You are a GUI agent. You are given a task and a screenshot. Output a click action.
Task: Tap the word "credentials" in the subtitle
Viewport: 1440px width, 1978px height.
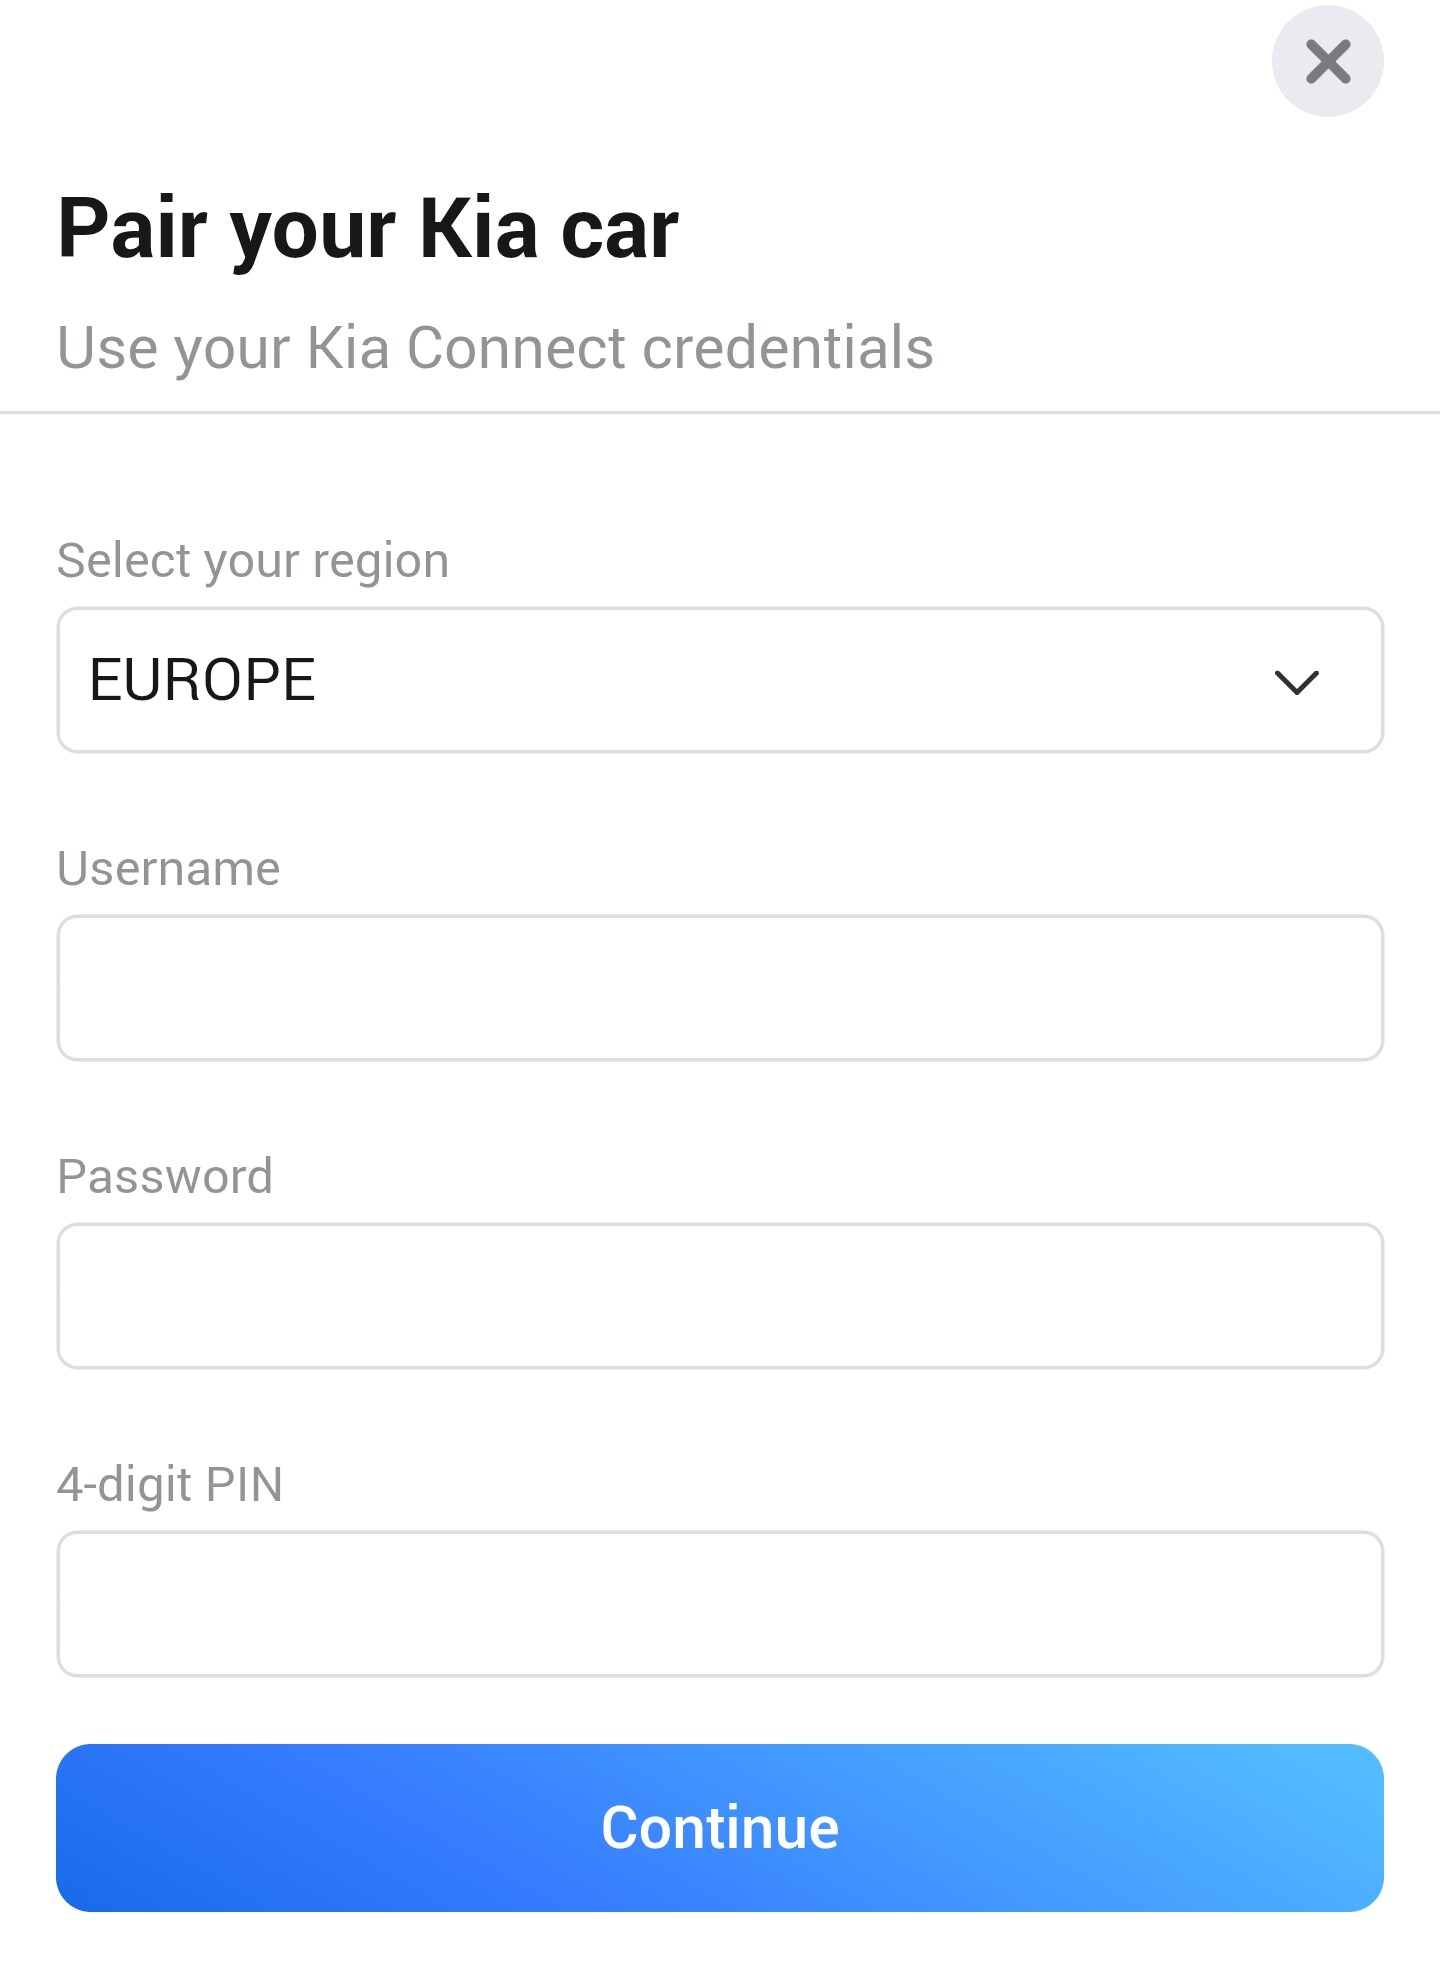tap(787, 348)
